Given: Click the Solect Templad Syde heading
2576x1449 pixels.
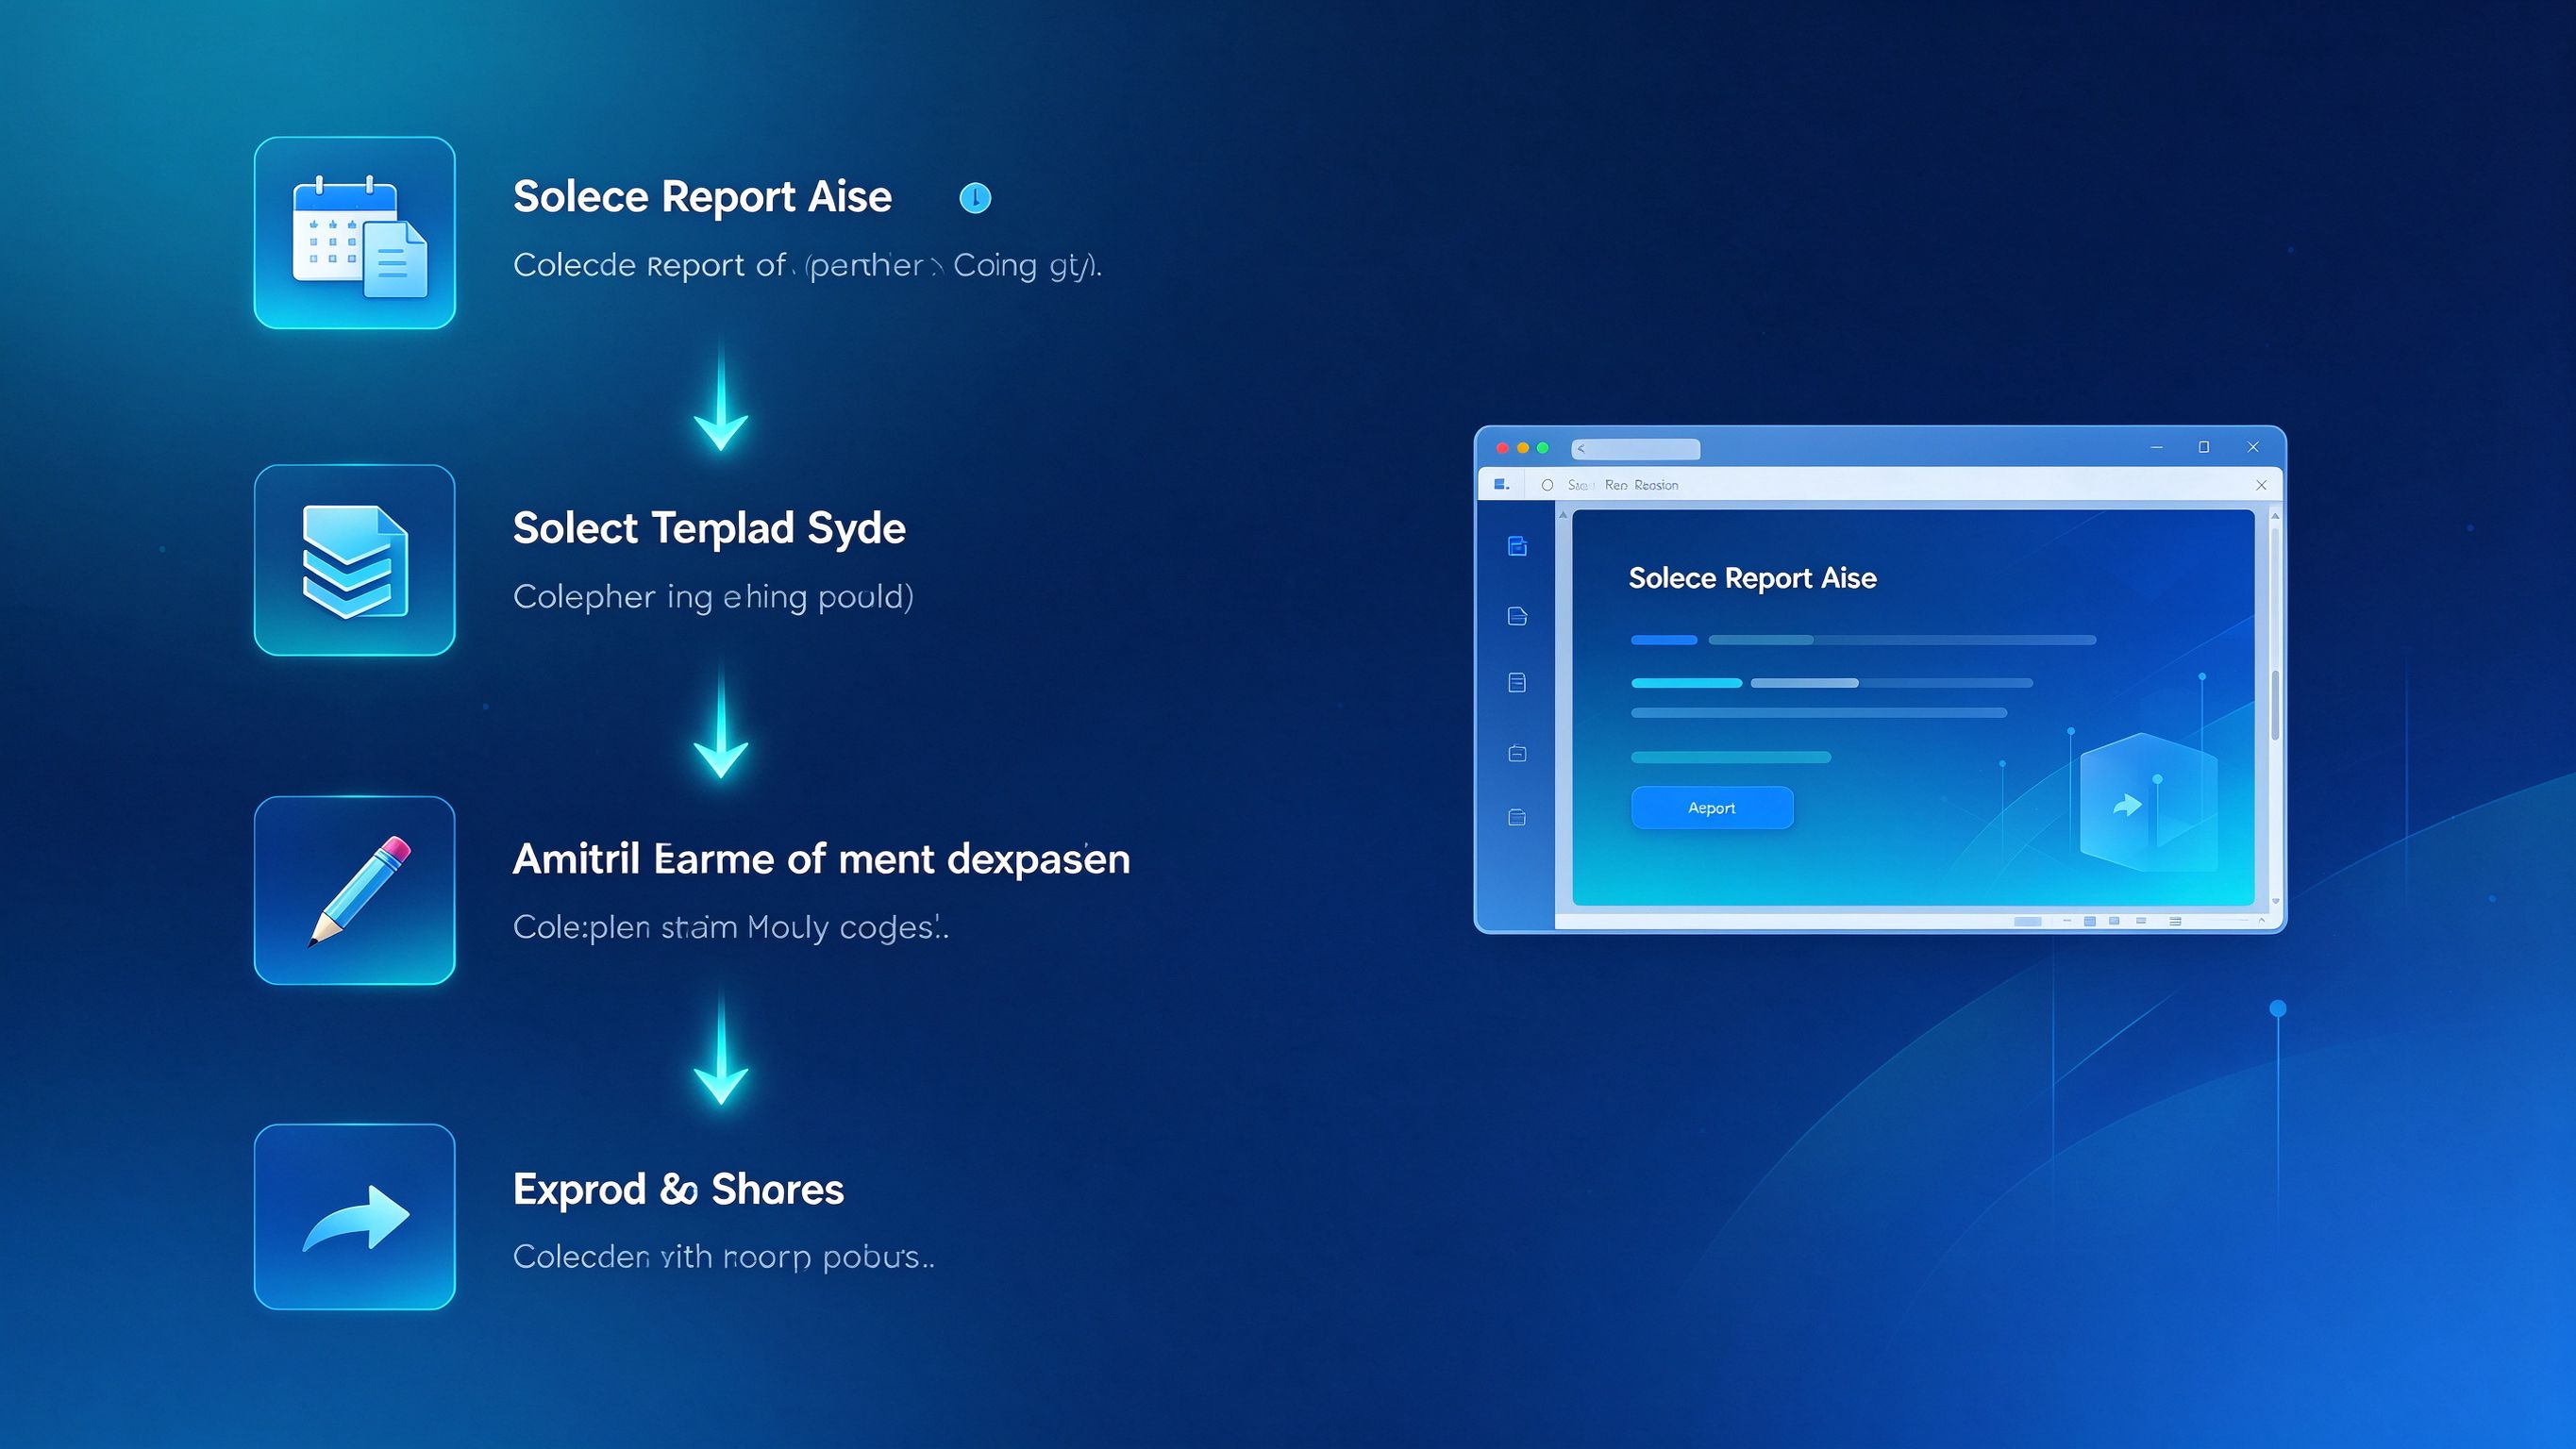Looking at the screenshot, I should [709, 529].
